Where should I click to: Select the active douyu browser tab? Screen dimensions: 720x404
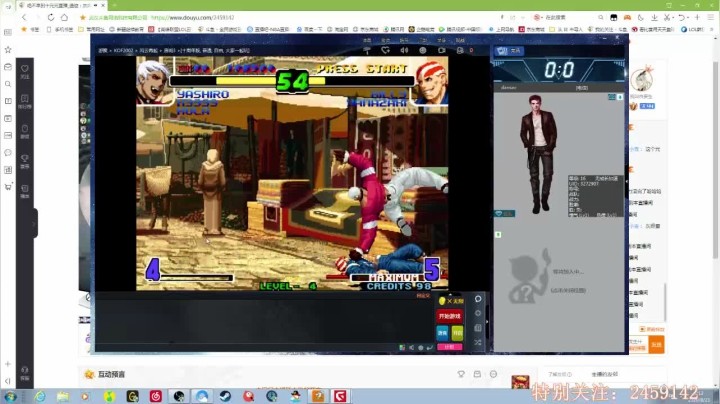coord(61,5)
